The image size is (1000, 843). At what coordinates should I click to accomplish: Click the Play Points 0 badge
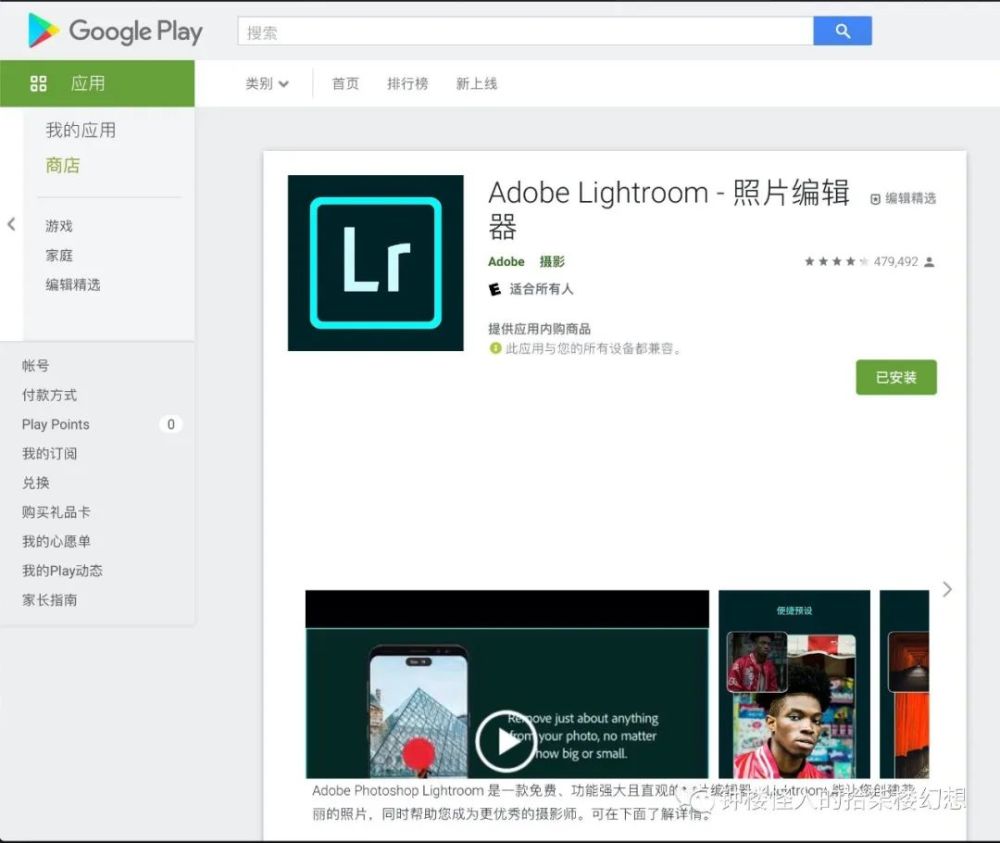point(170,424)
